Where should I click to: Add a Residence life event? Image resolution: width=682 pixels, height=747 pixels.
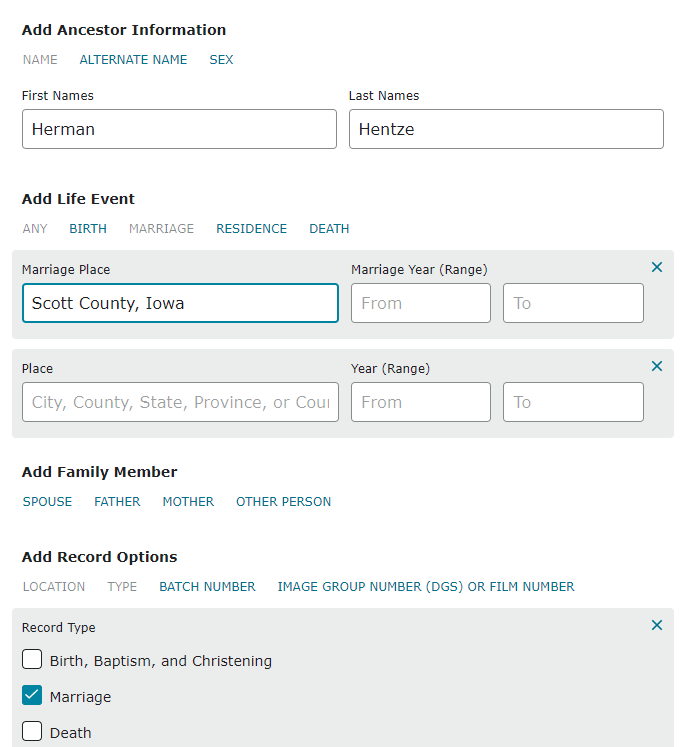[x=251, y=229]
